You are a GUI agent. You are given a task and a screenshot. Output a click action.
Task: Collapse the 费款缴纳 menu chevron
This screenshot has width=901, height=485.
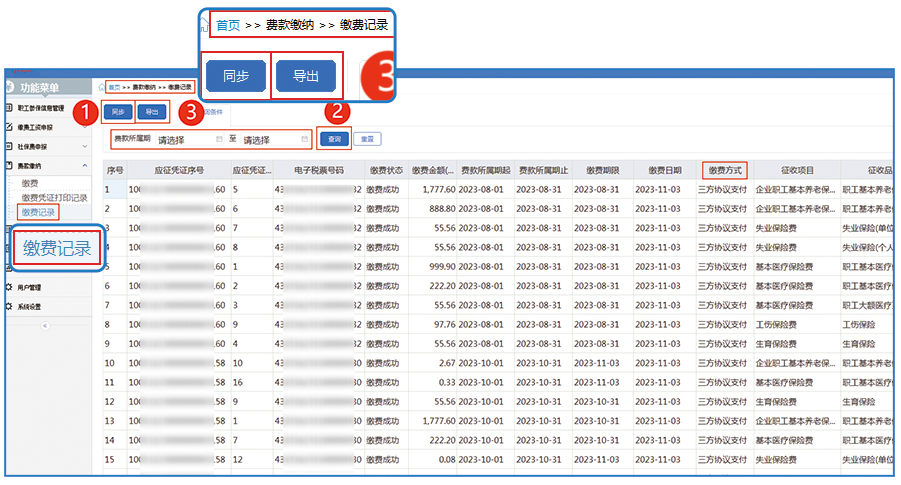[85, 164]
